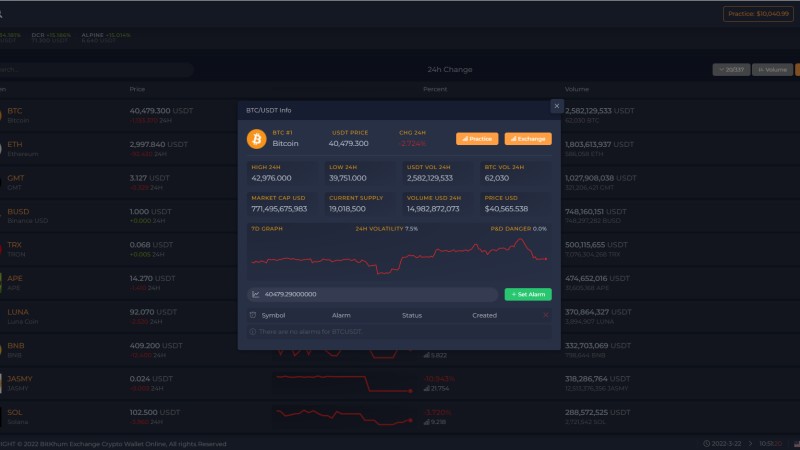The height and width of the screenshot is (450, 800).
Task: Click Practice balance button at top right
Action: pyautogui.click(x=758, y=14)
